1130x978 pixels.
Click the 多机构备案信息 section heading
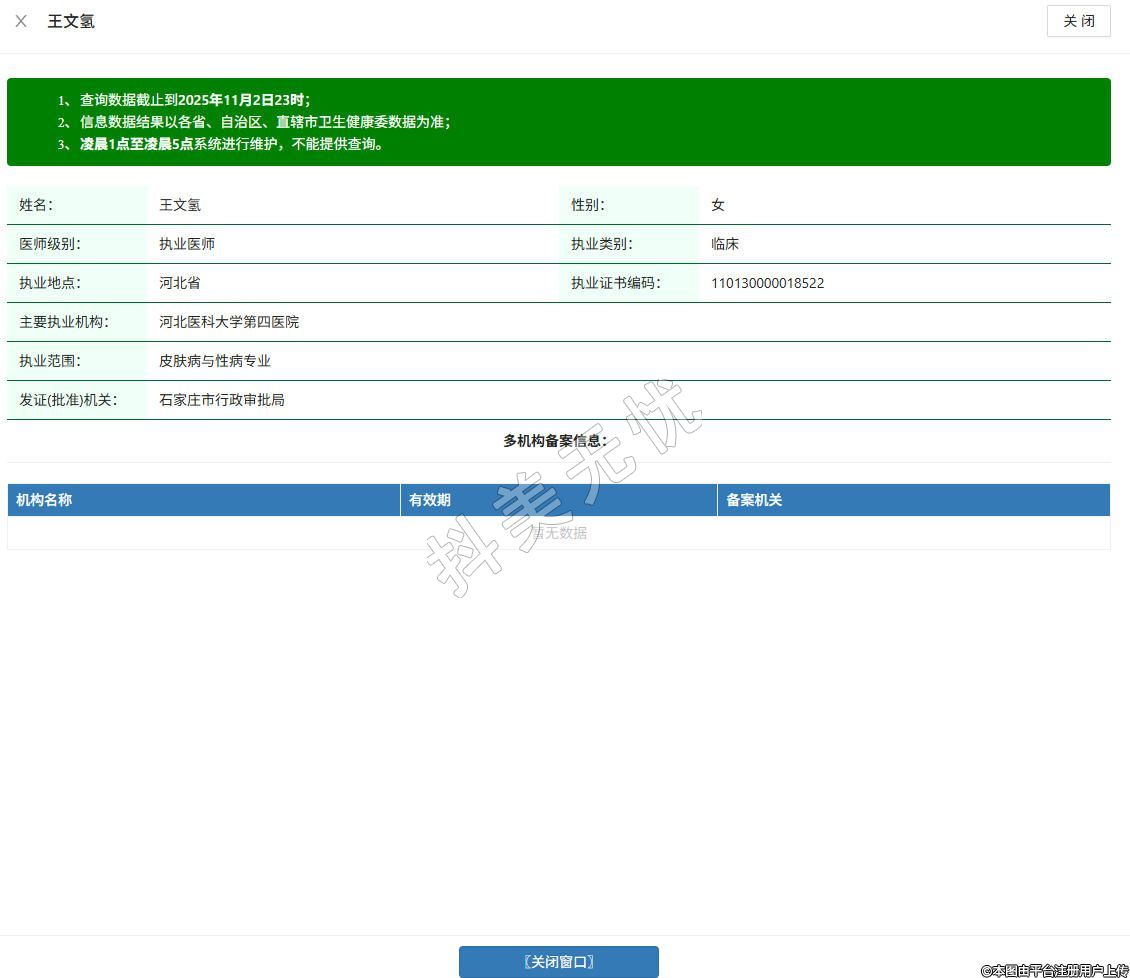coord(555,440)
